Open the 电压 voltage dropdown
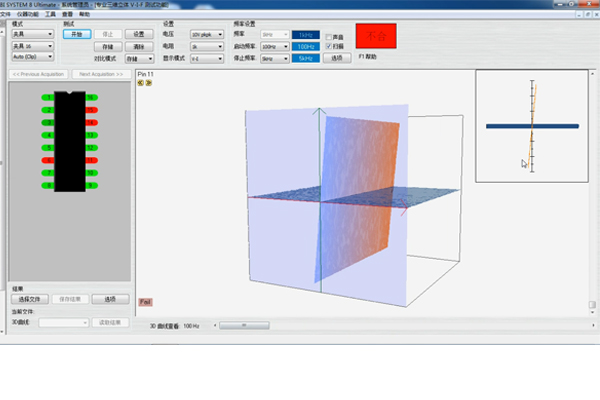The height and width of the screenshot is (400, 600). point(207,34)
